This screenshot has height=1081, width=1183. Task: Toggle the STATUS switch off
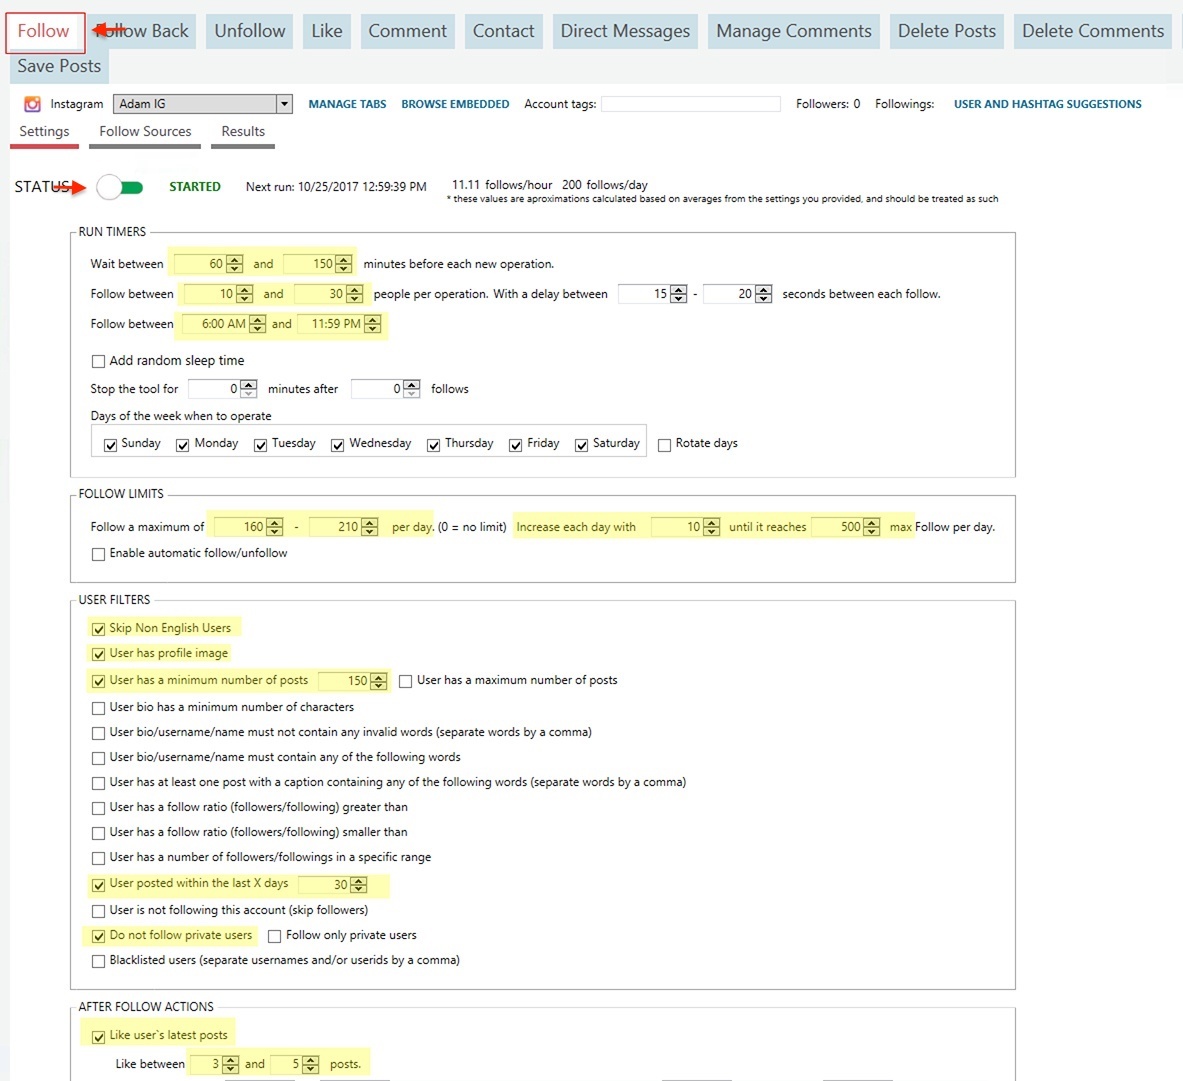[120, 187]
